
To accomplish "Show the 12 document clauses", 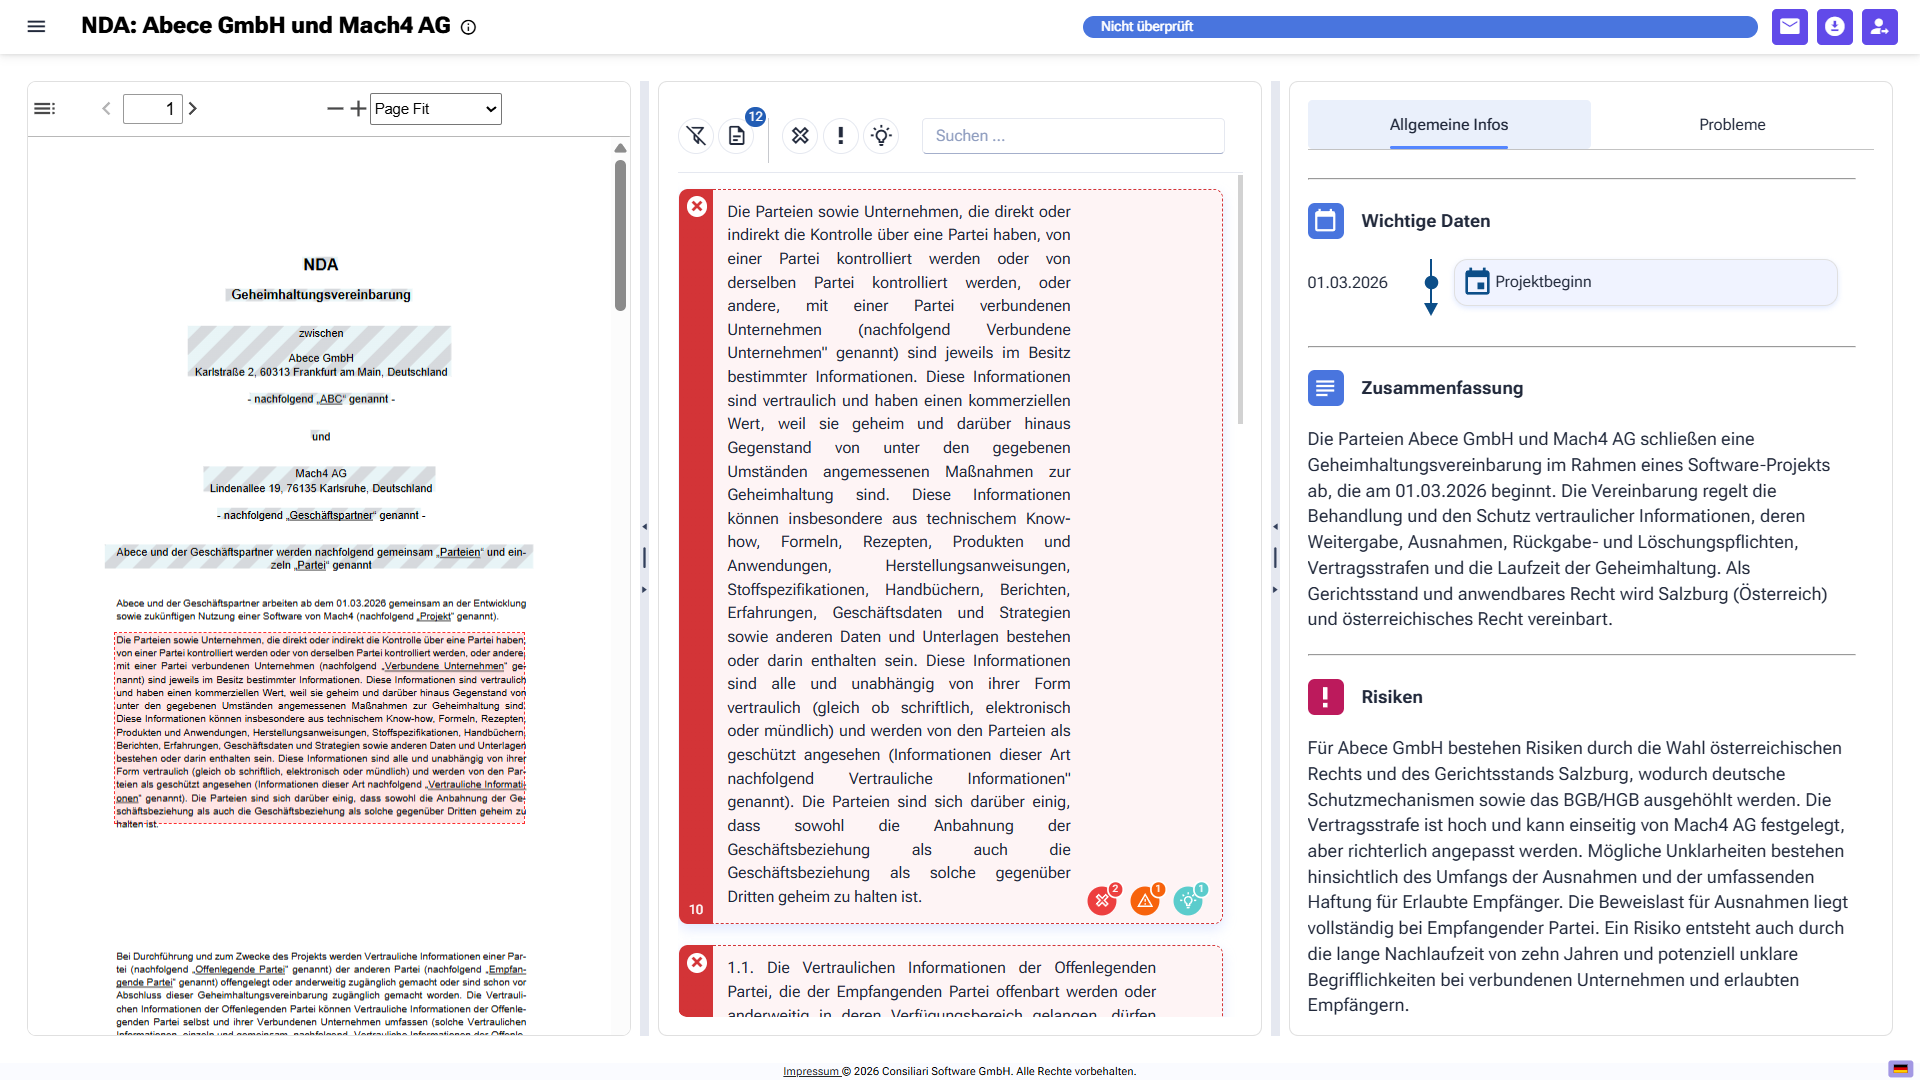I will pyautogui.click(x=738, y=135).
